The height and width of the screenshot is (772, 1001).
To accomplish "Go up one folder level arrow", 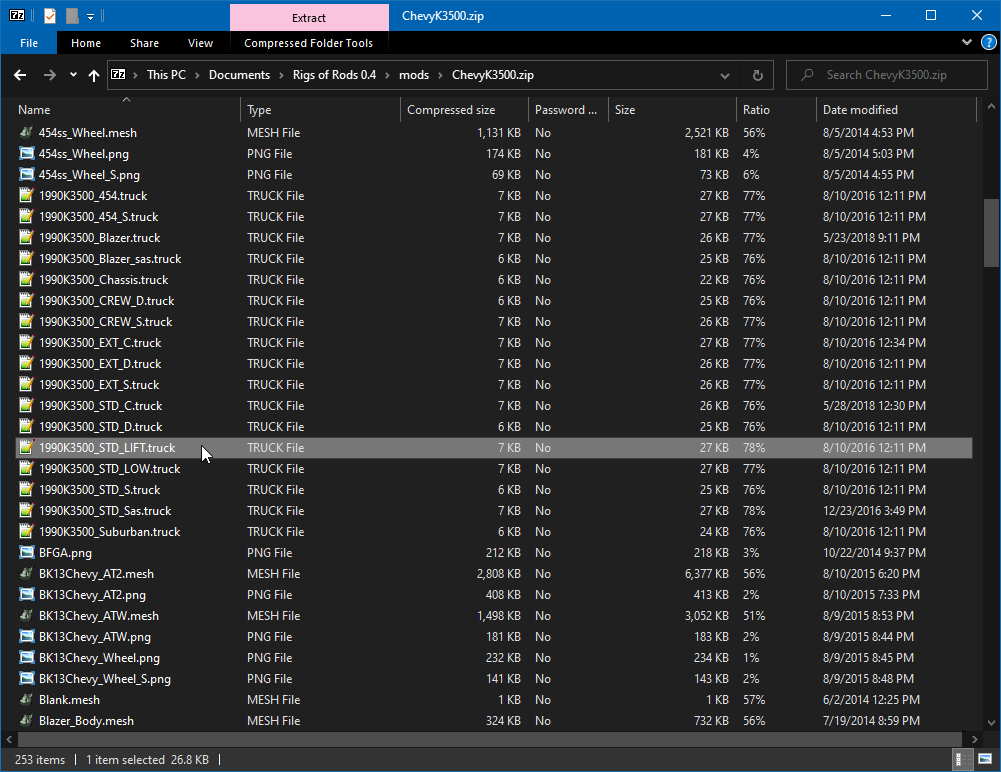I will coord(94,75).
